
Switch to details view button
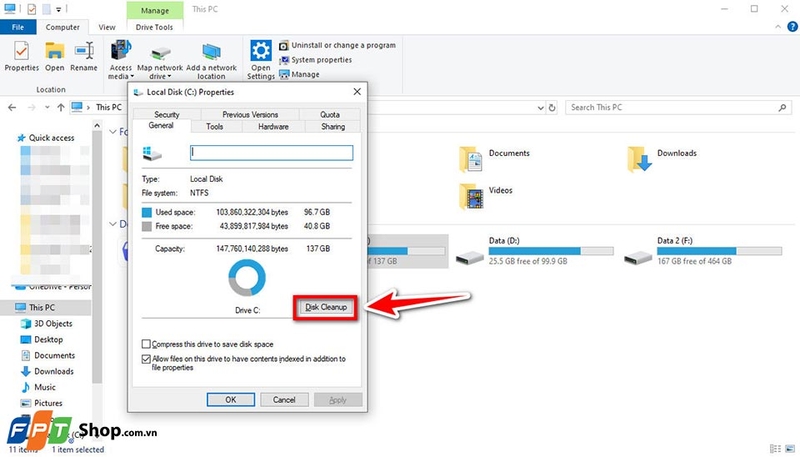tap(776, 449)
